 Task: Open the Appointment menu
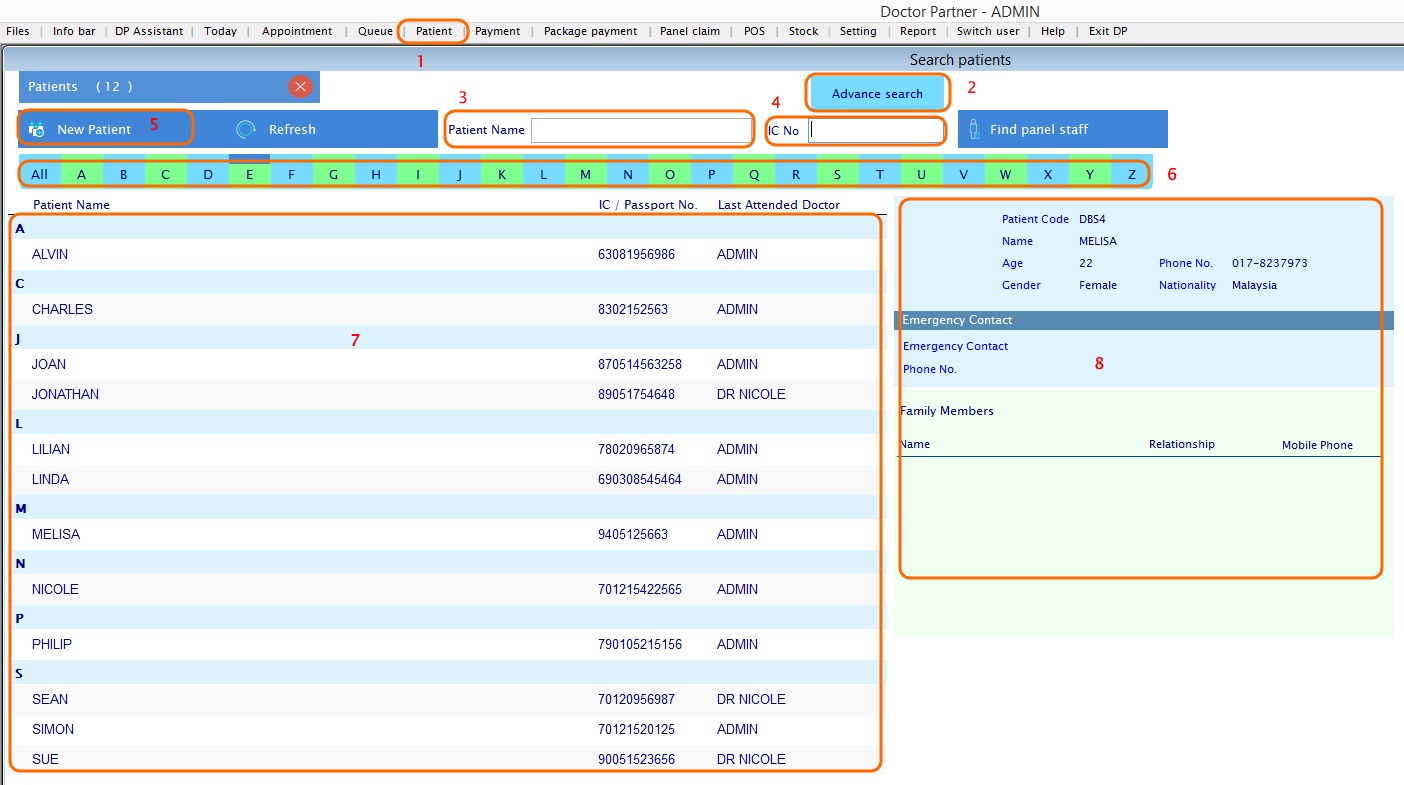[x=297, y=31]
